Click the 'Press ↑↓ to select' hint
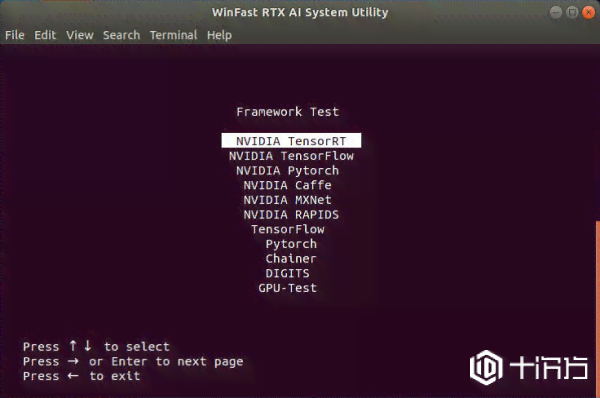This screenshot has width=600, height=398. [96, 346]
